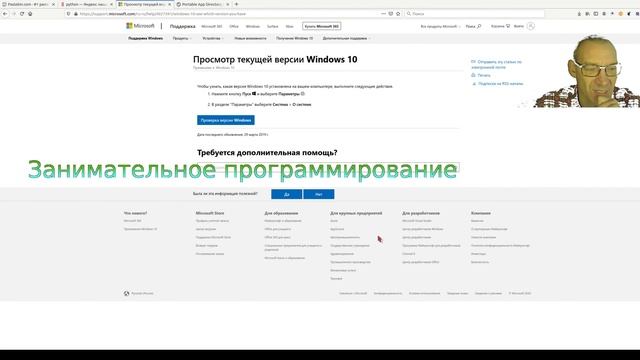Open Office in the header navigation
Screen dimensions: 640x360
click(234, 26)
